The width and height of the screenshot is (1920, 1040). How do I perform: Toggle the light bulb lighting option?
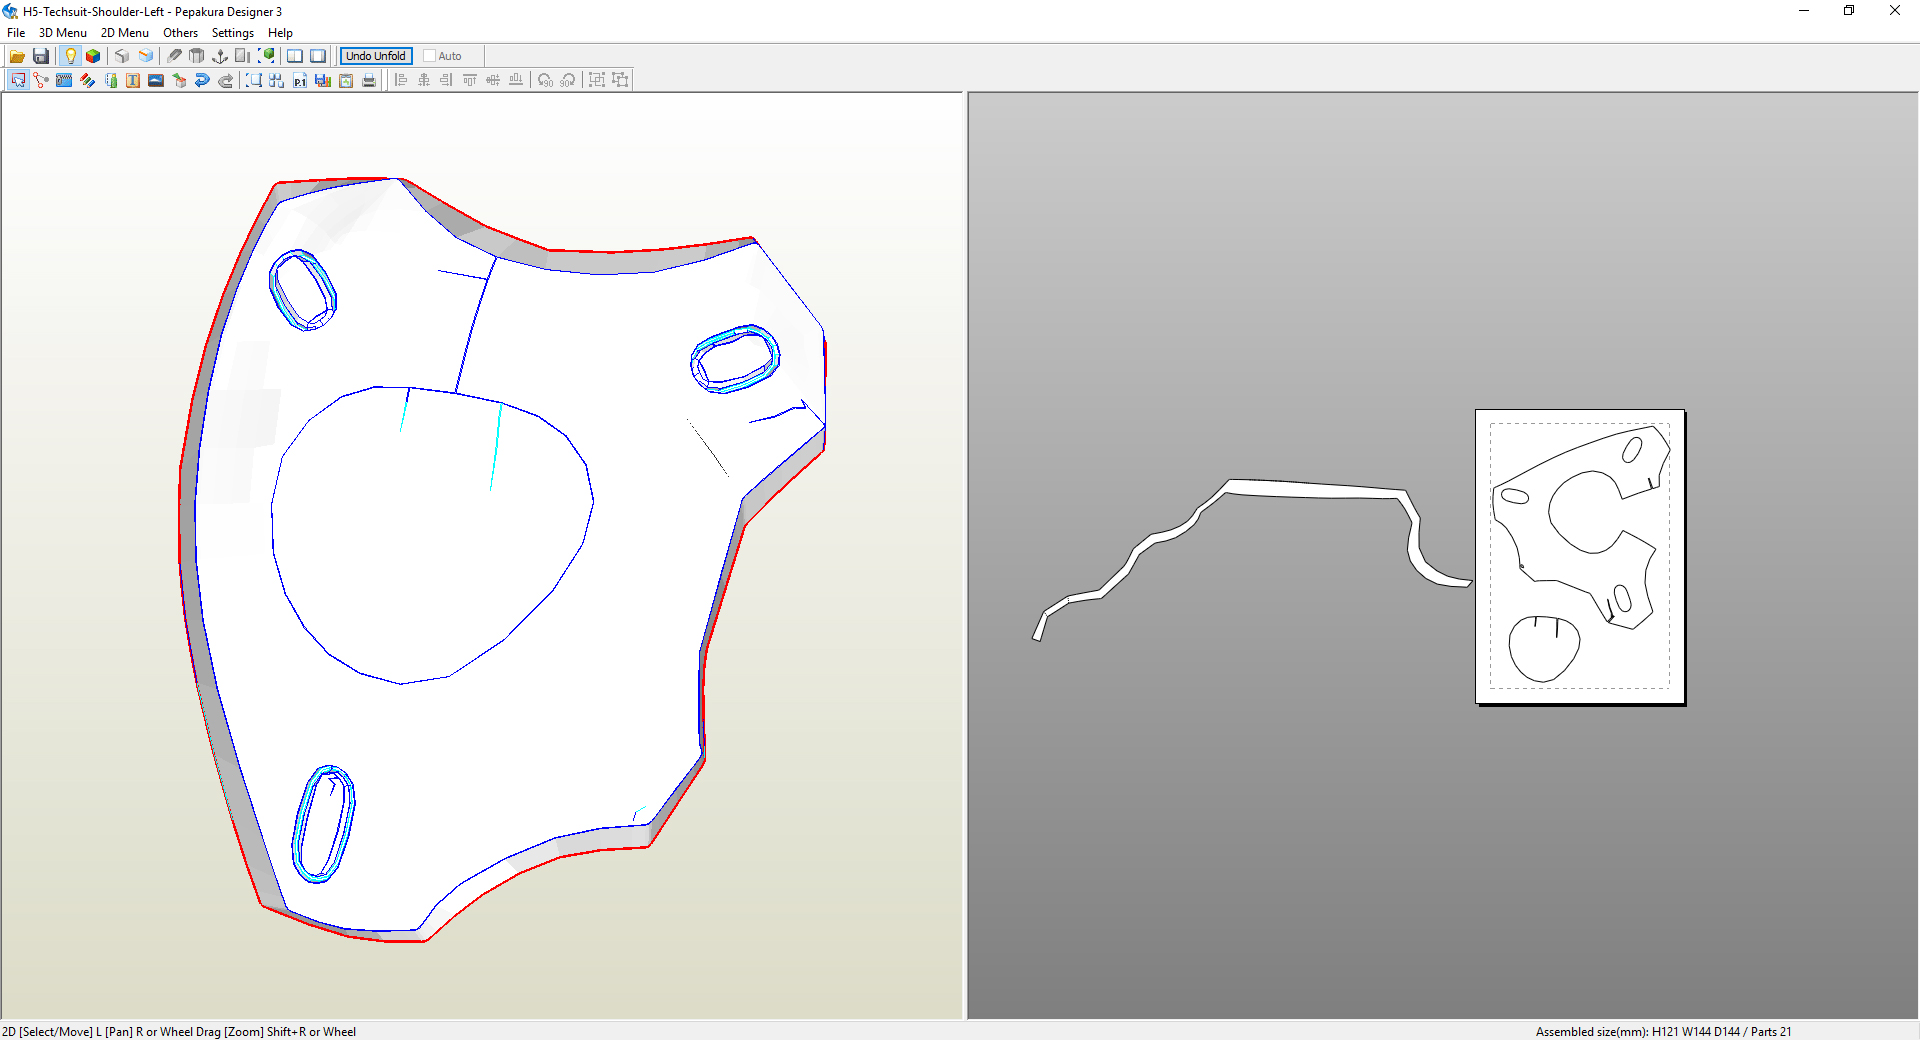tap(70, 56)
